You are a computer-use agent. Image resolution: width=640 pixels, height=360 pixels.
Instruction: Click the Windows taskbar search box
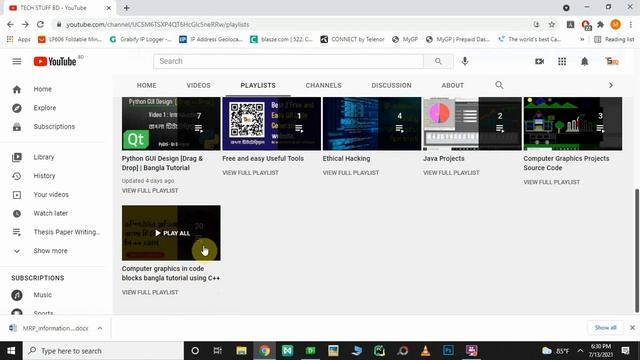pos(103,351)
